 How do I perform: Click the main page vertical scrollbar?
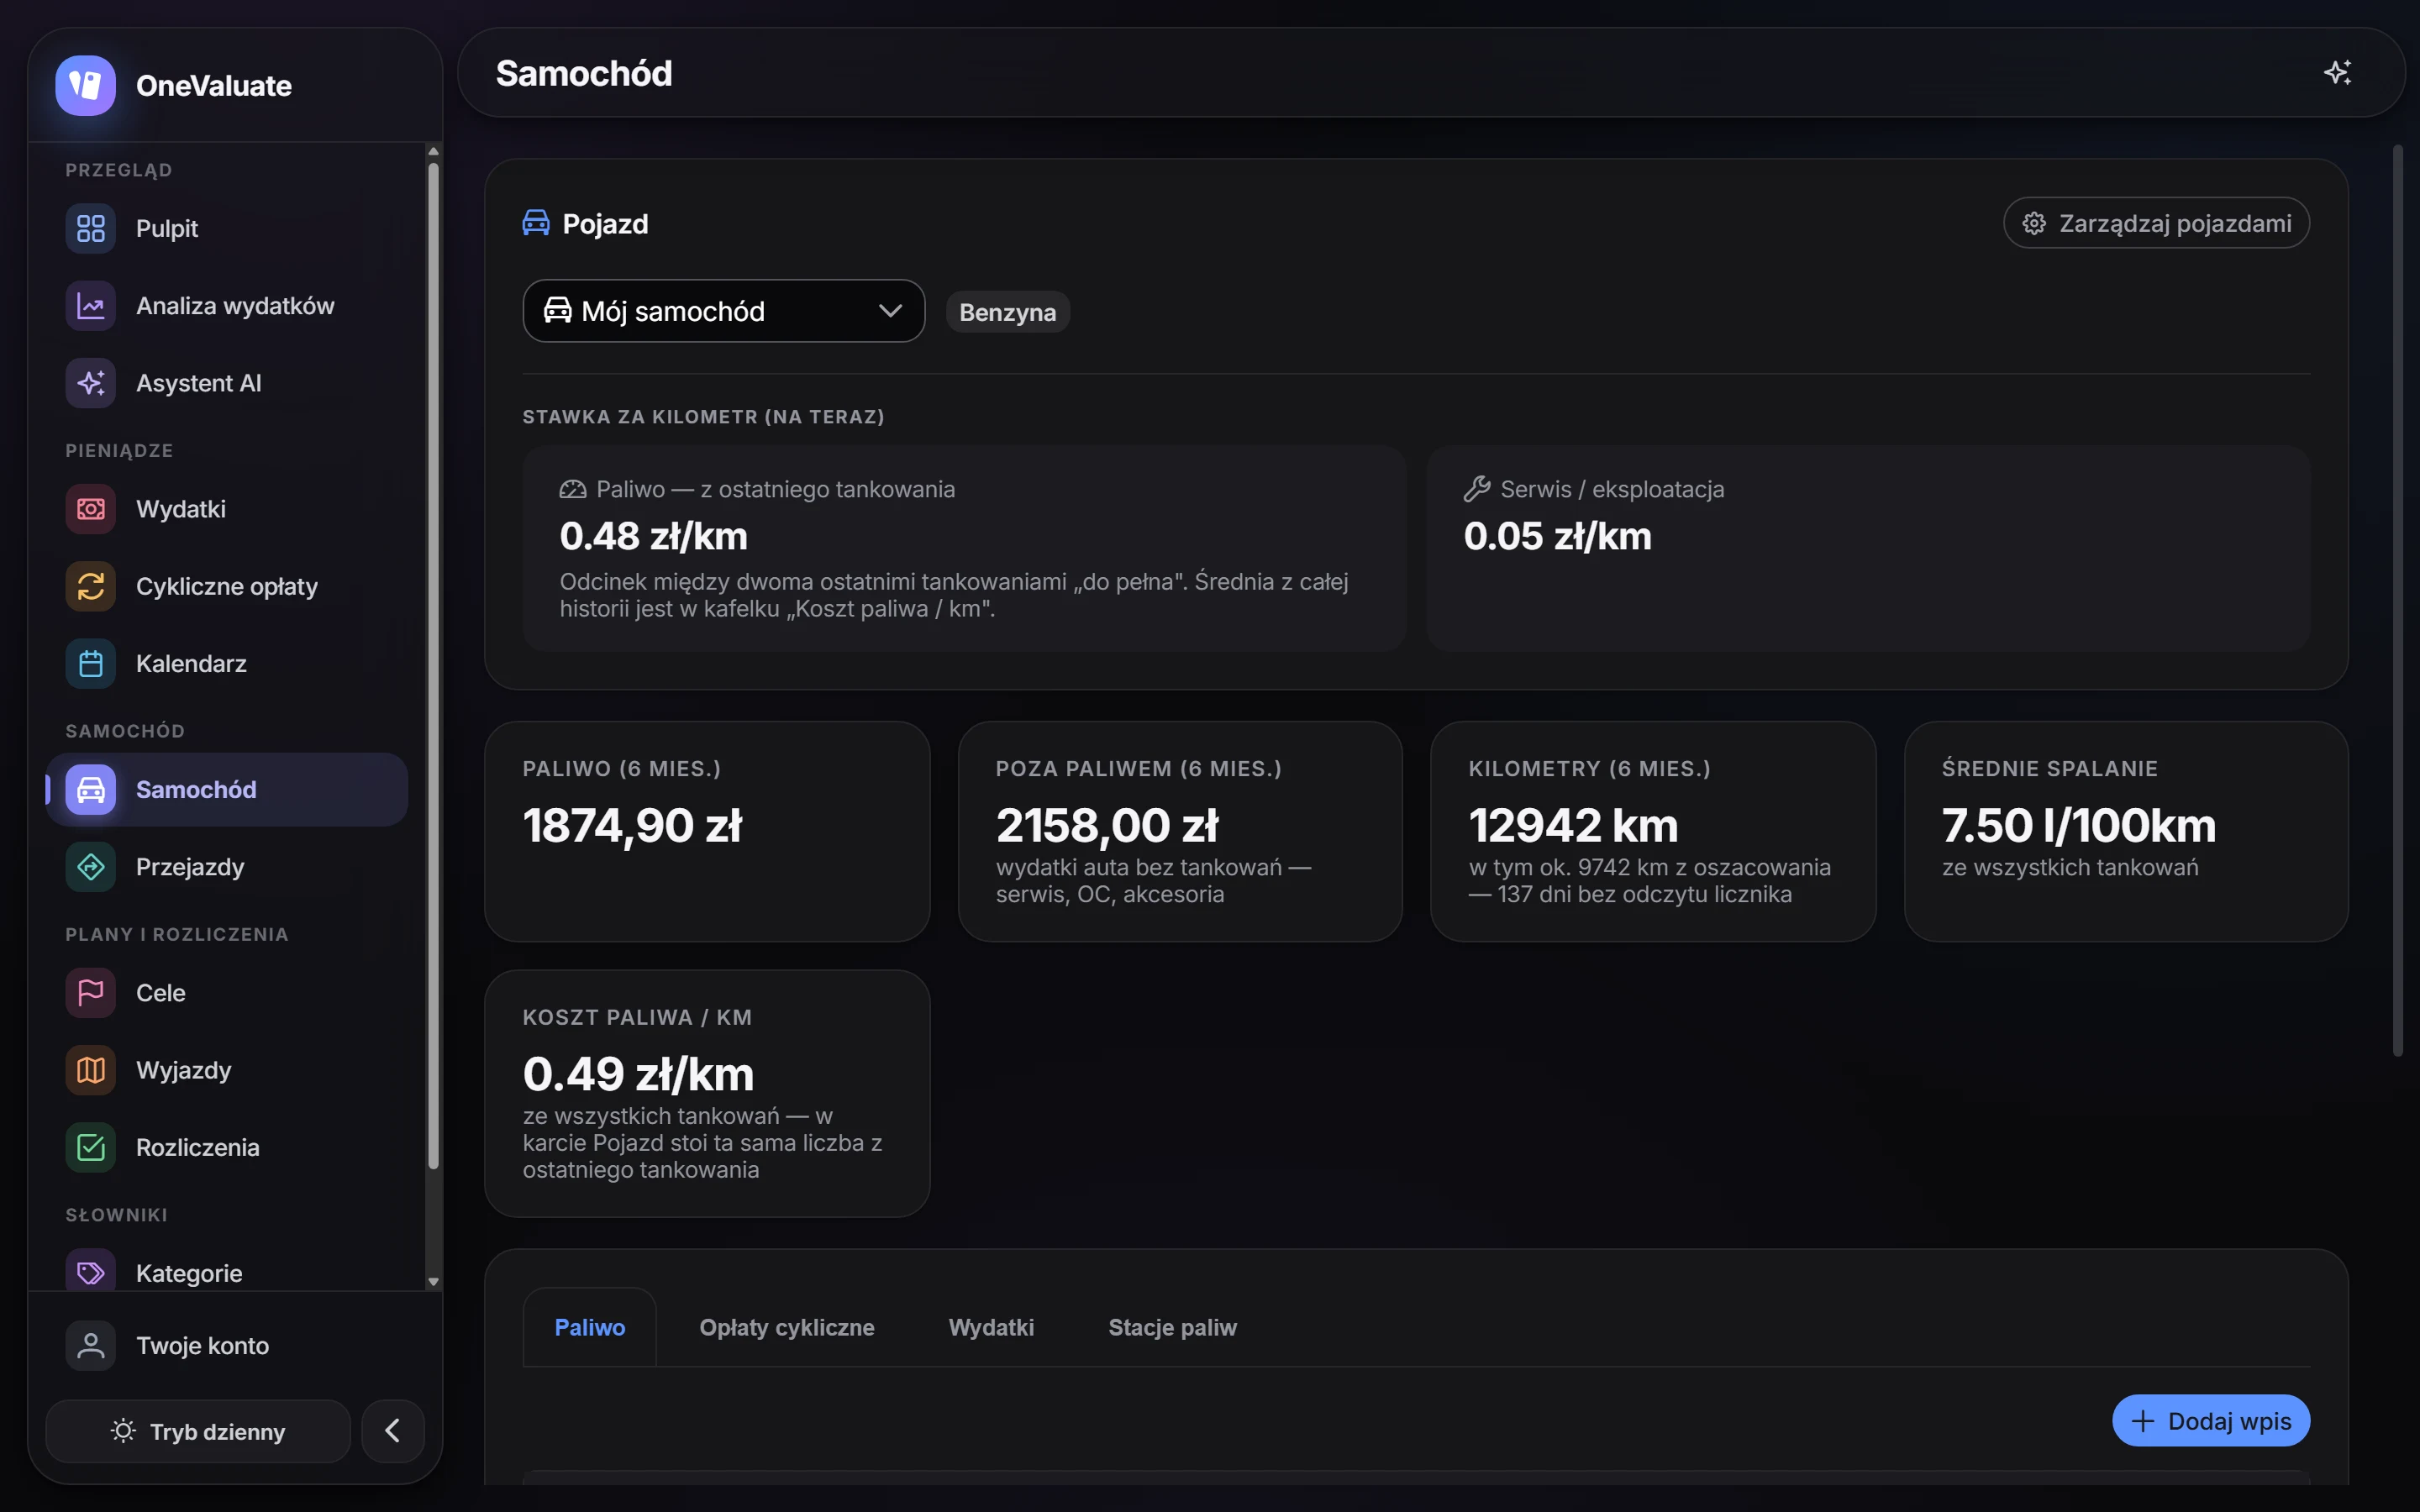pyautogui.click(x=2397, y=600)
